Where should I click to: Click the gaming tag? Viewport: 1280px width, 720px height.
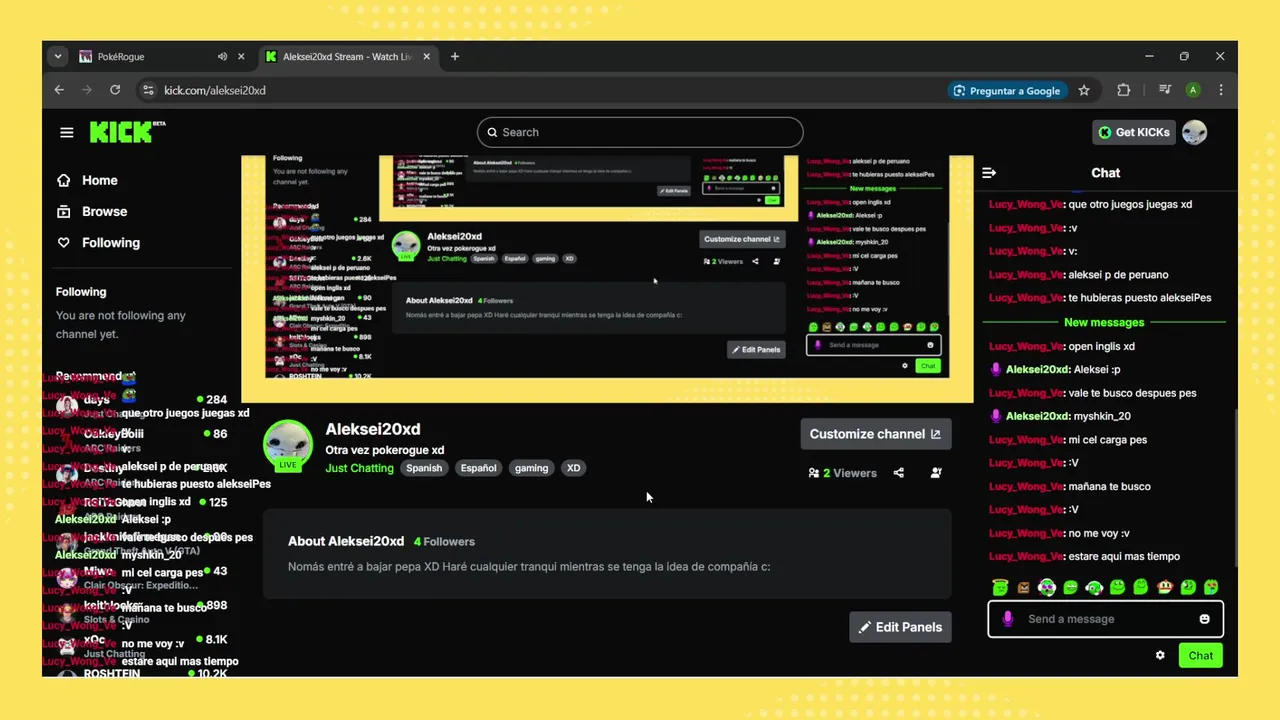tap(531, 468)
